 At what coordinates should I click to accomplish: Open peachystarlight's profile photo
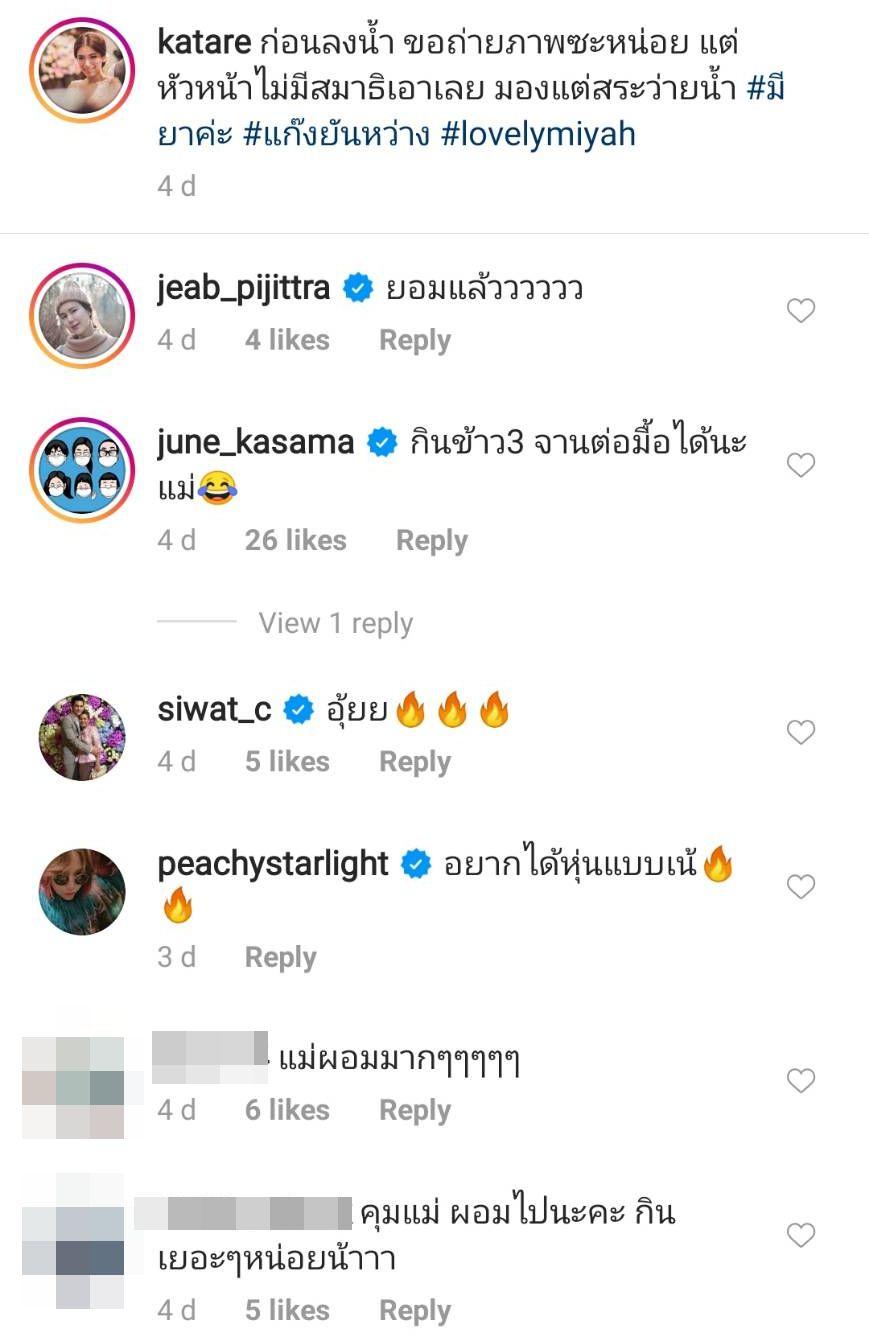point(82,892)
